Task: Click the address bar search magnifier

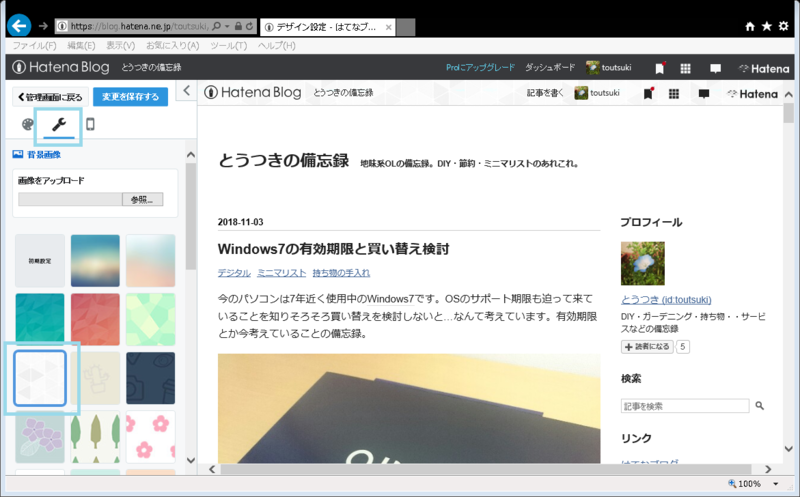Action: click(x=216, y=26)
